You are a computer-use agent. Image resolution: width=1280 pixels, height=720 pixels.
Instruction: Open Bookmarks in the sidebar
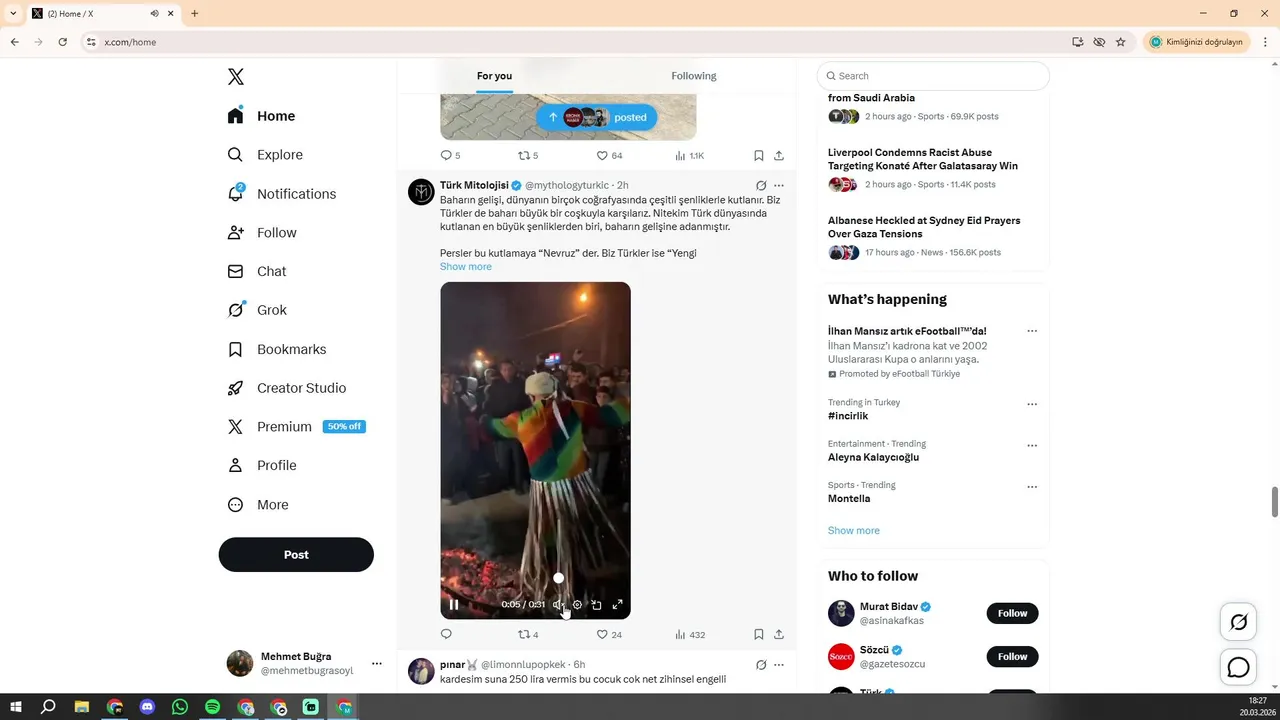coord(277,349)
